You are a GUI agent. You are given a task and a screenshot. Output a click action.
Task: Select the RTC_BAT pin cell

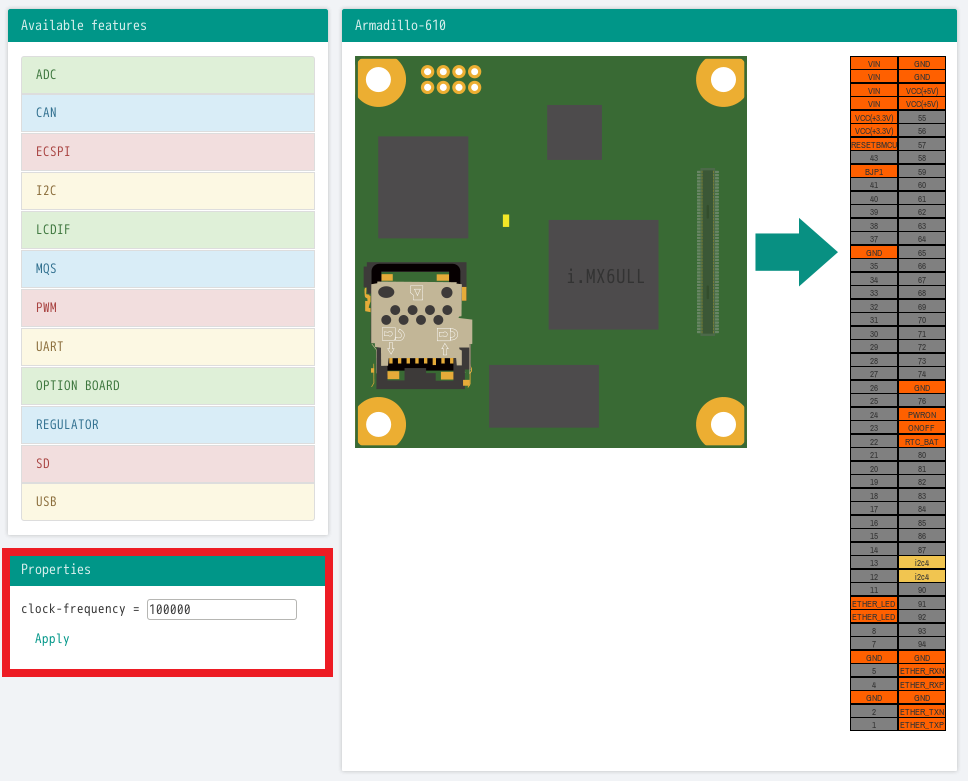(921, 441)
